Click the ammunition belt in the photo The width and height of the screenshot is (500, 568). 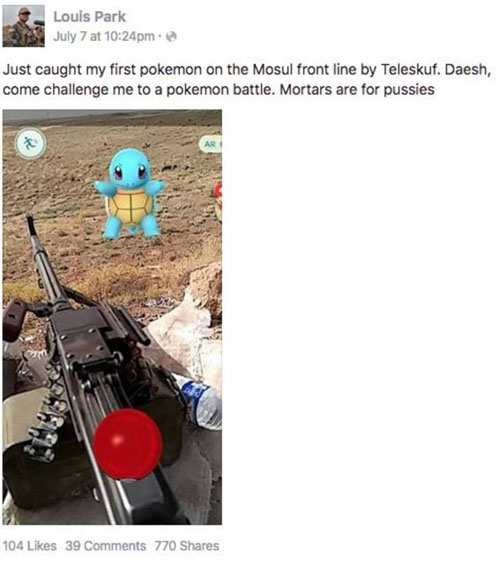tap(47, 417)
